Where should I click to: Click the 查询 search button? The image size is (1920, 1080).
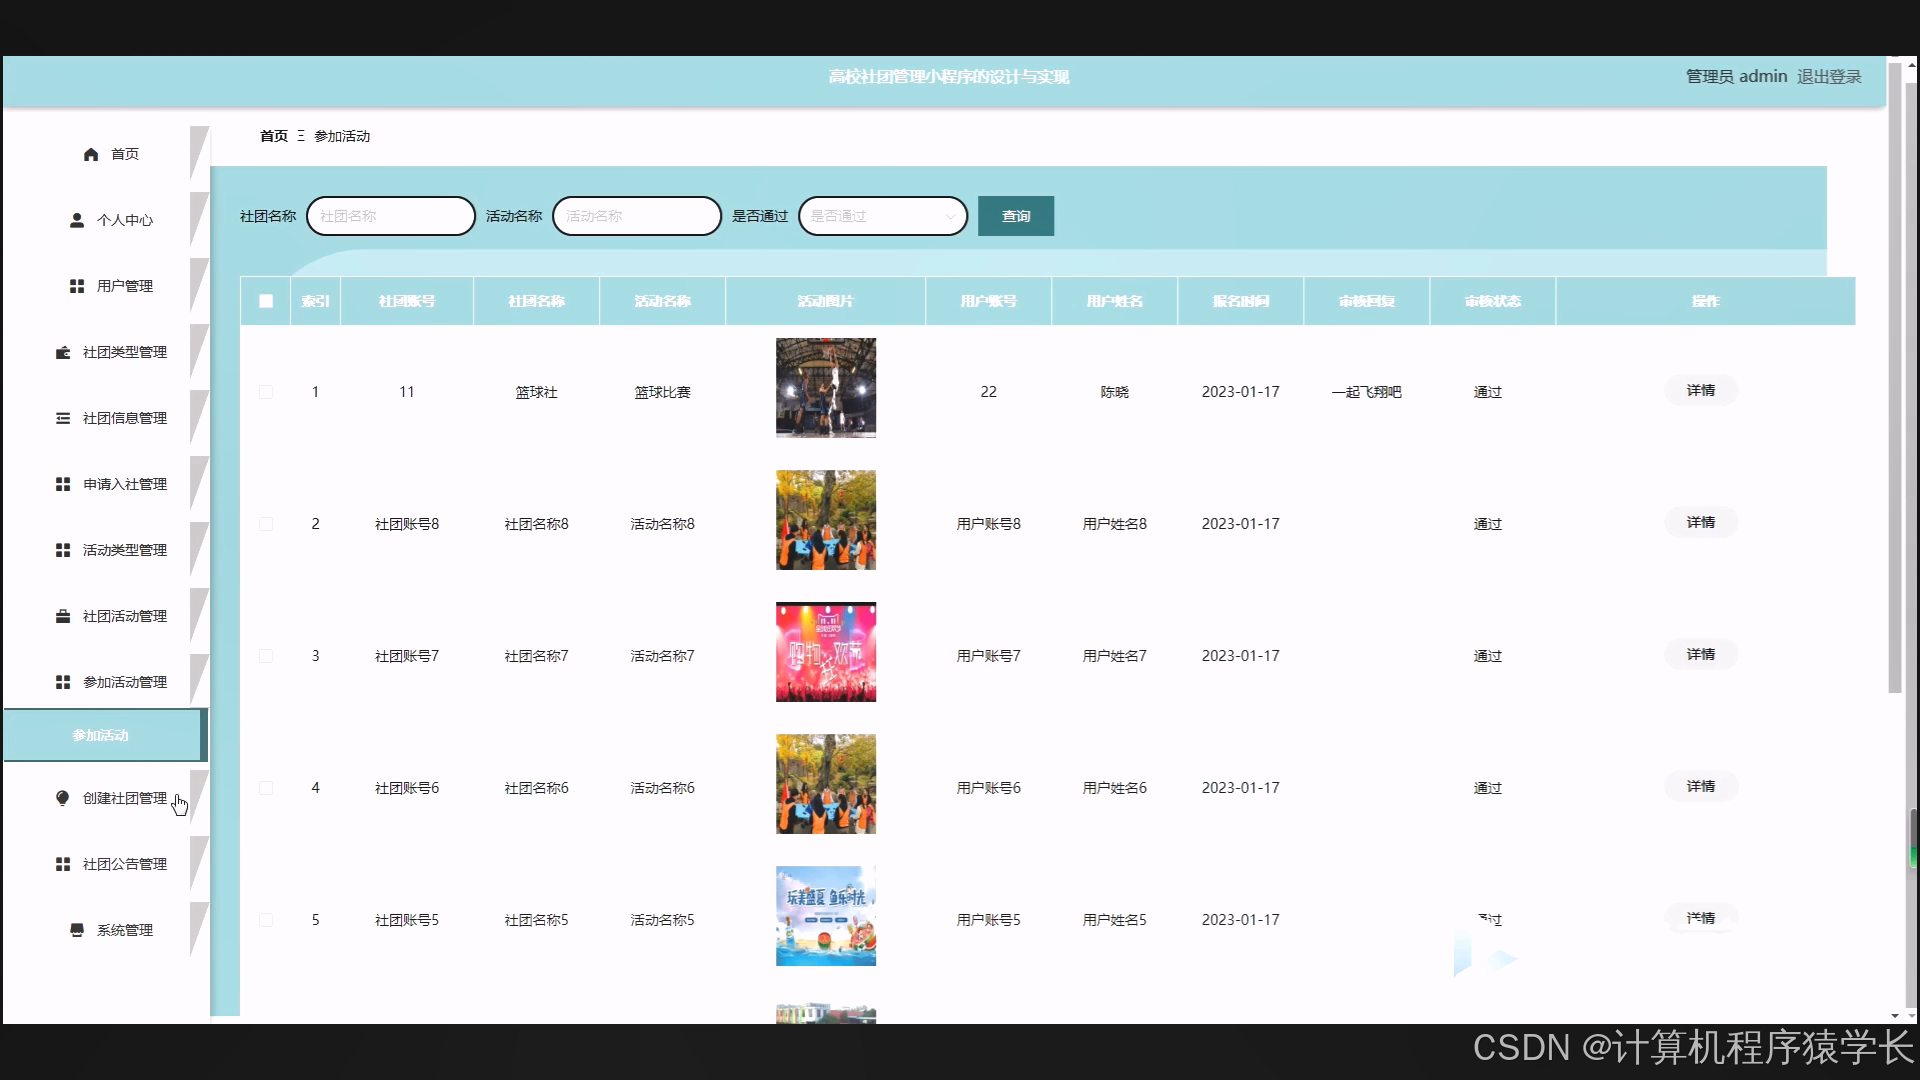[1016, 216]
